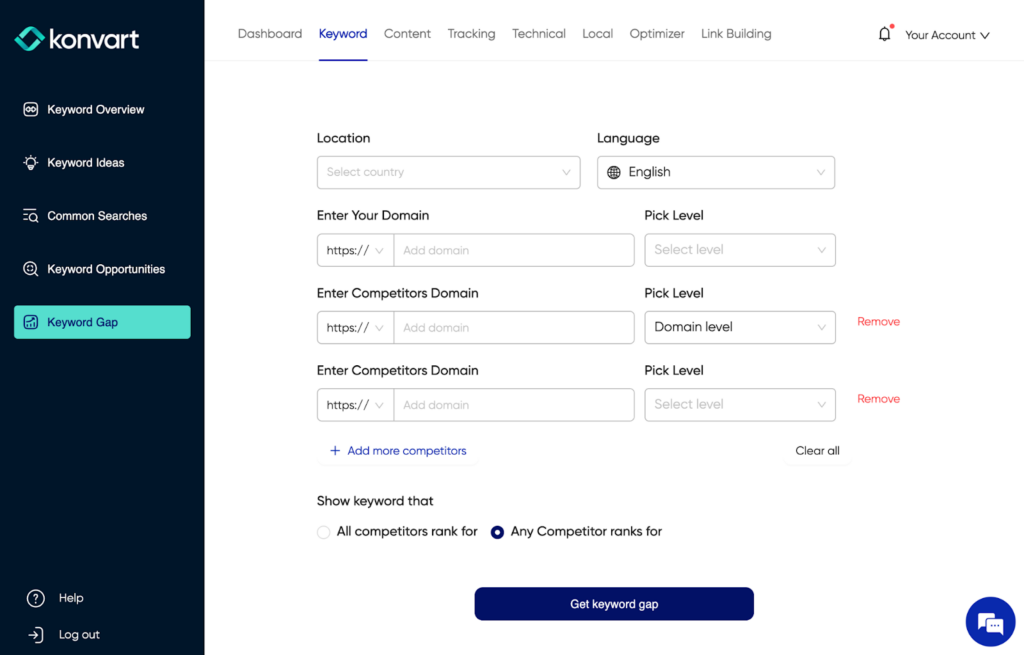Switch to the Content tab

click(407, 33)
